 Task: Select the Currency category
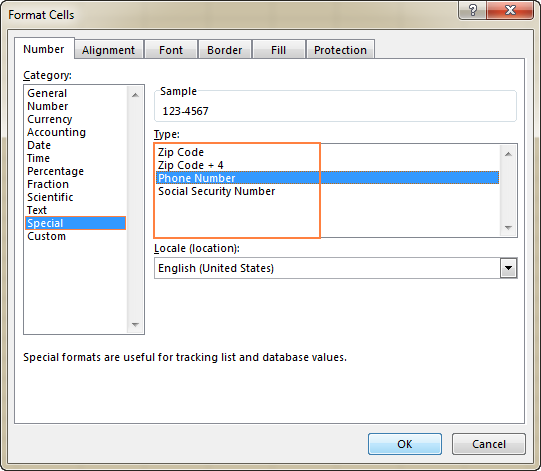coord(50,119)
